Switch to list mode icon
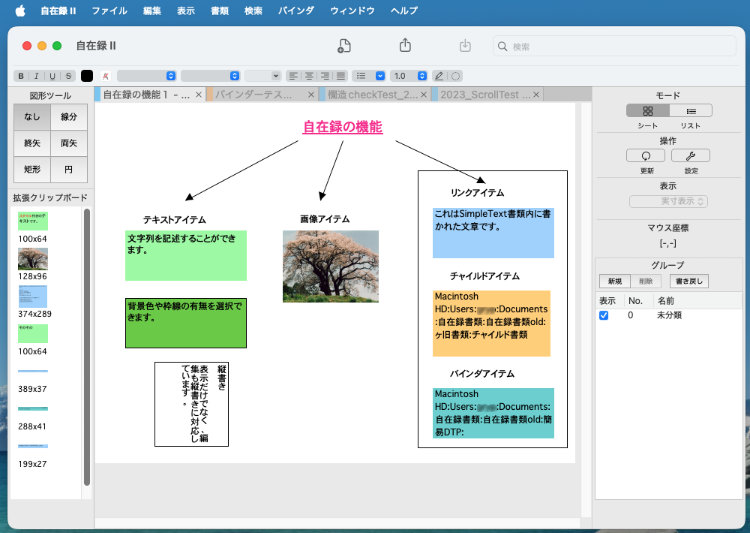Viewport: 750px width, 533px height. click(x=690, y=111)
